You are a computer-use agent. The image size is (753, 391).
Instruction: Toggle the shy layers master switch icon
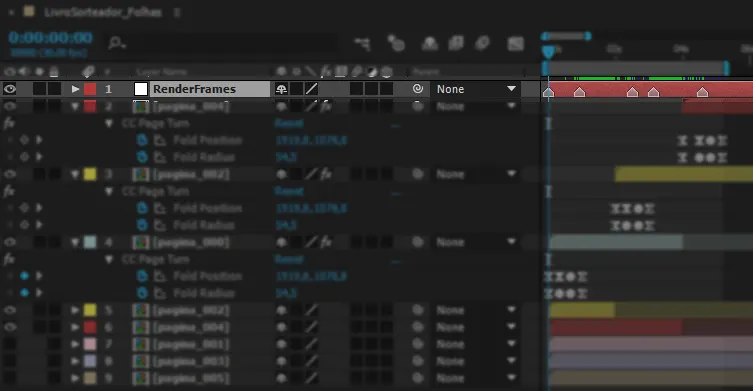pos(429,44)
